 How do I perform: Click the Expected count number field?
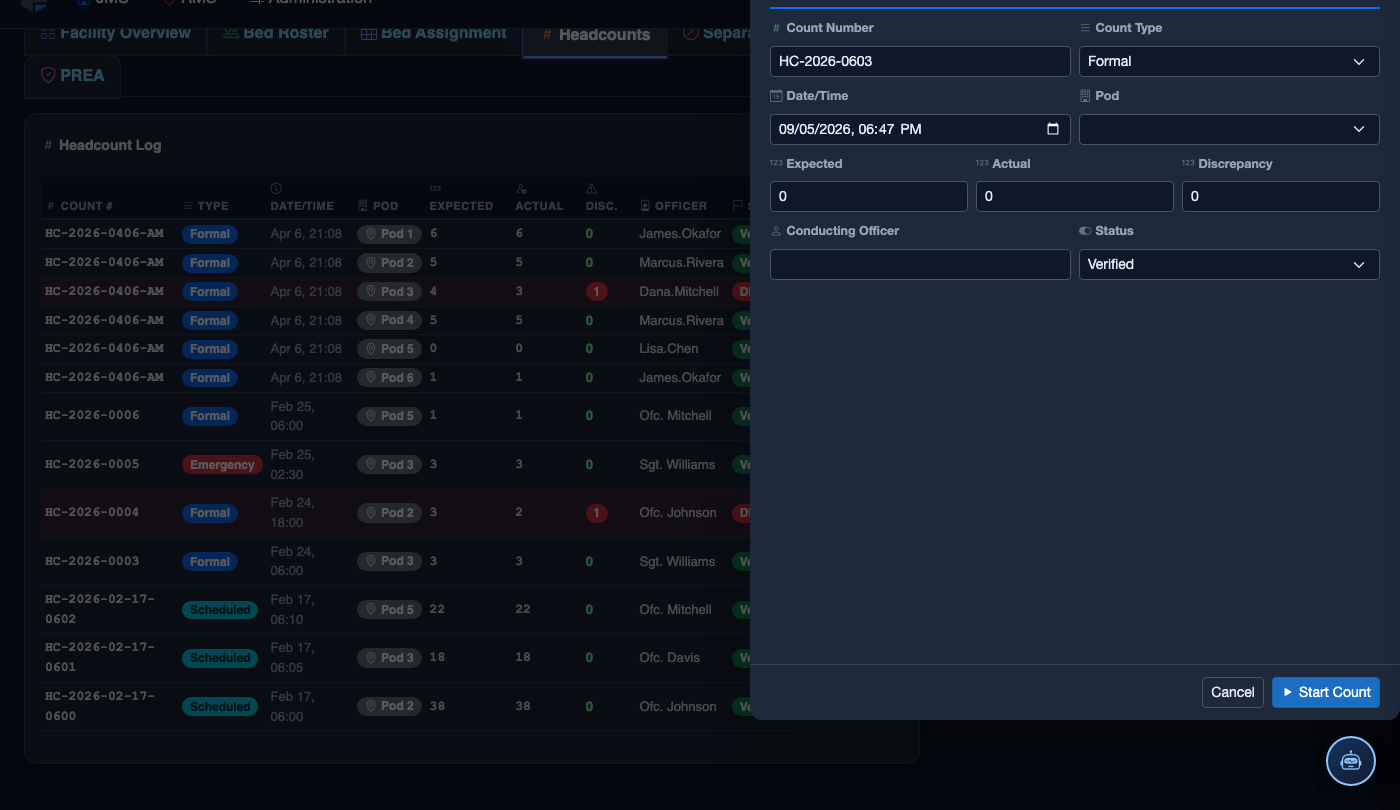click(869, 196)
